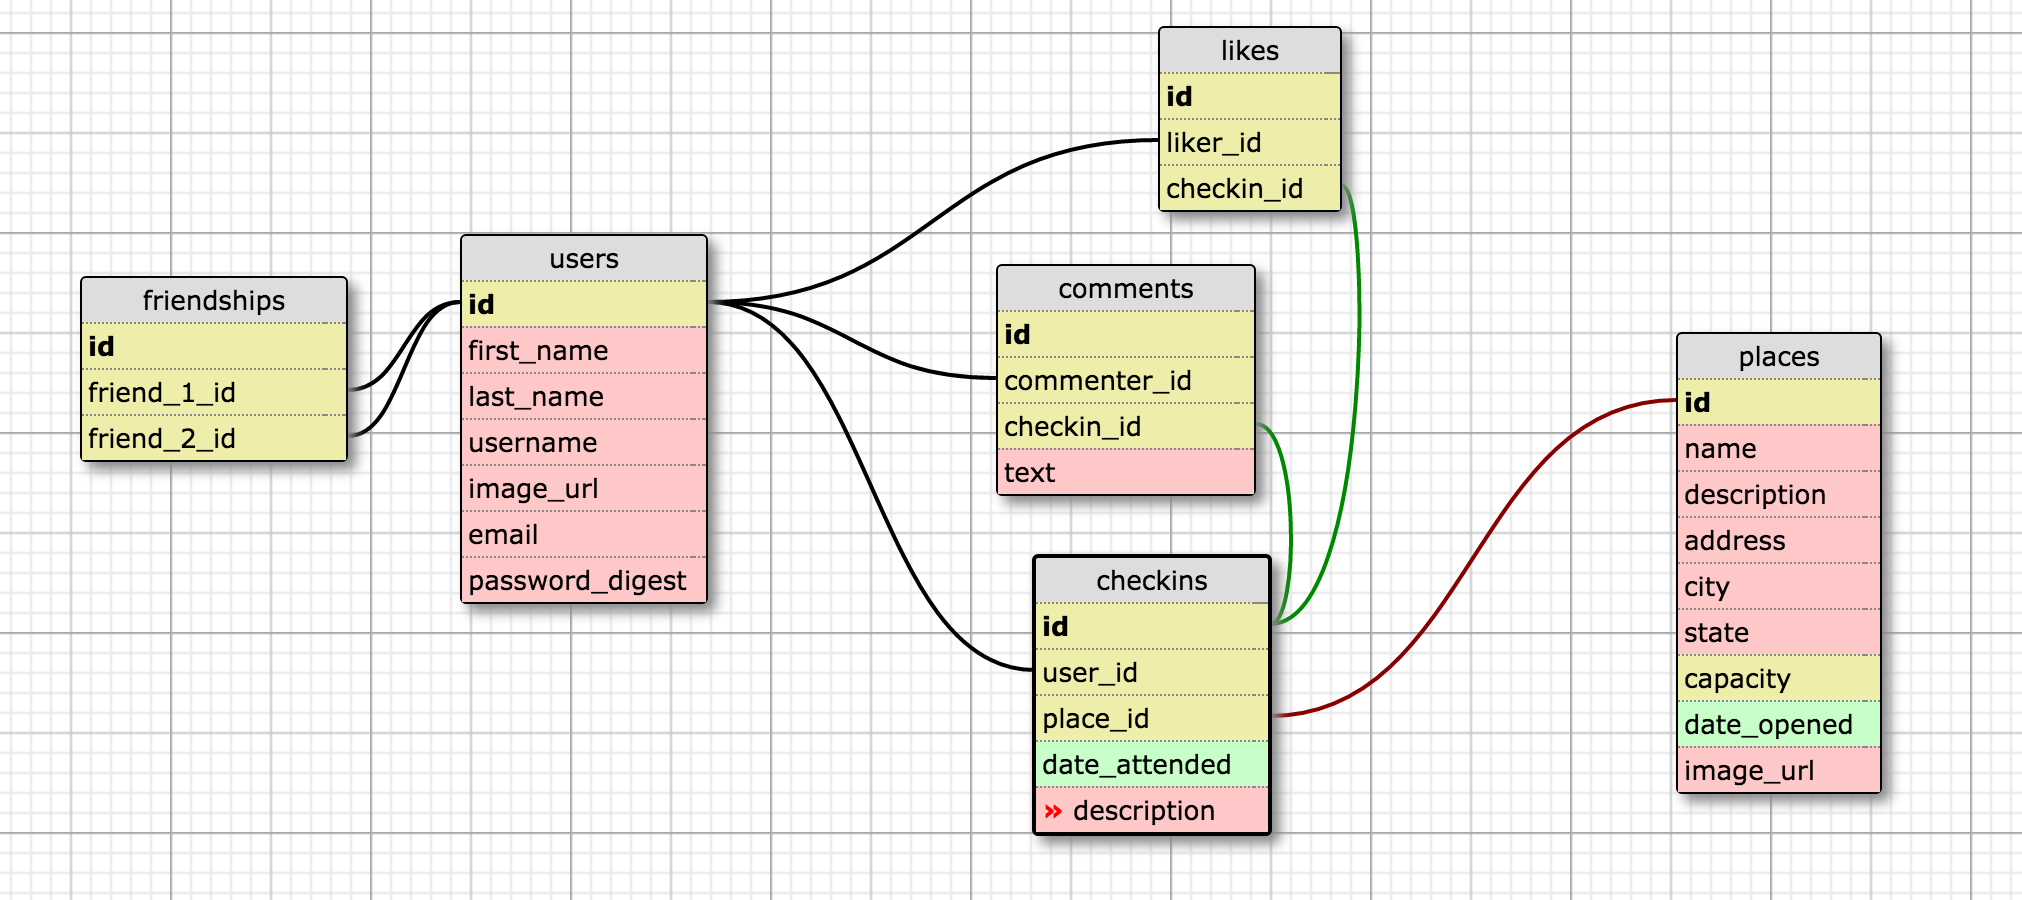Select the friendships table header
The width and height of the screenshot is (2022, 900).
tap(214, 301)
